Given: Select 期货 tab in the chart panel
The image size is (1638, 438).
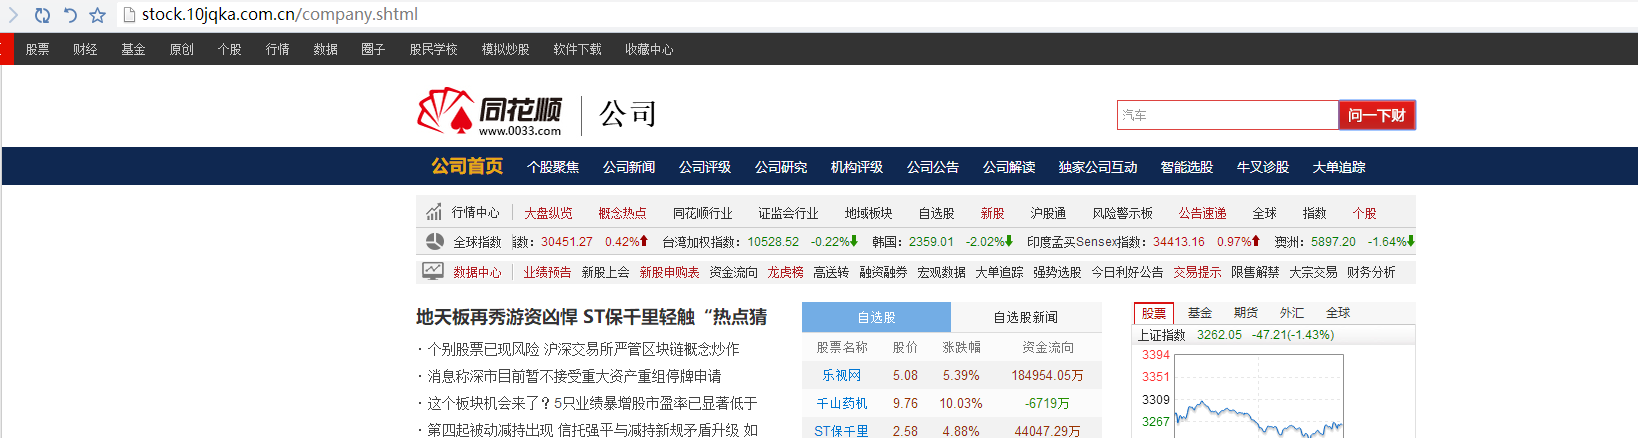Looking at the screenshot, I should click(1245, 313).
